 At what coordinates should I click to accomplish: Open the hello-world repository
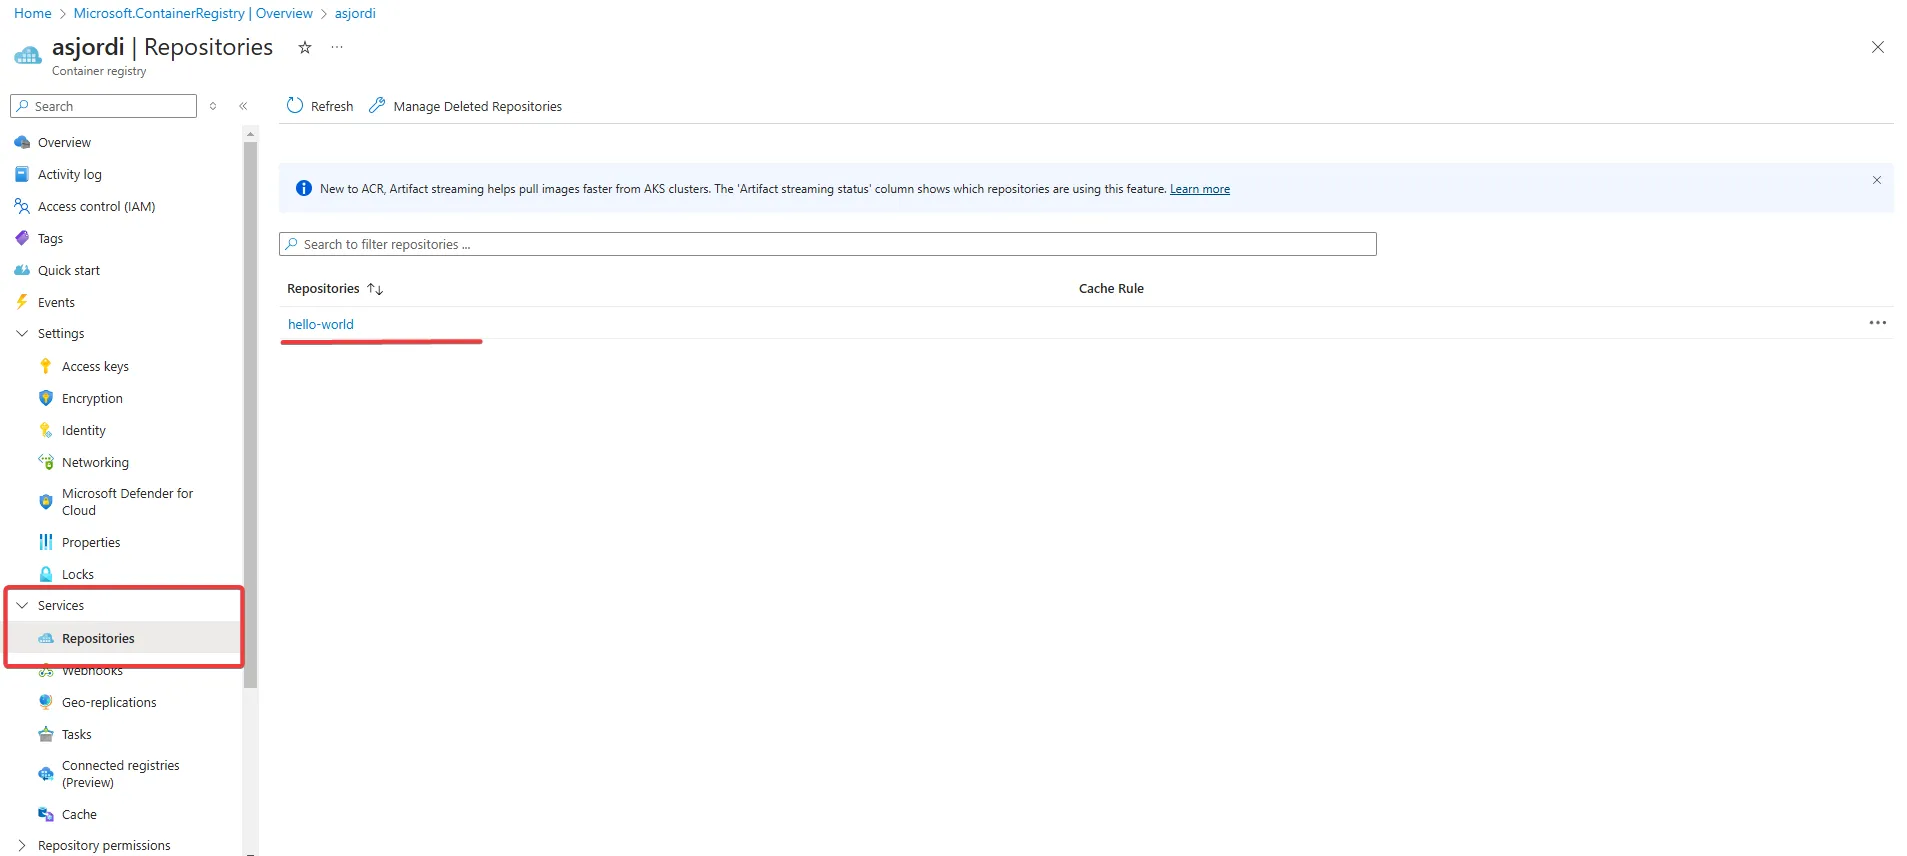tap(320, 324)
